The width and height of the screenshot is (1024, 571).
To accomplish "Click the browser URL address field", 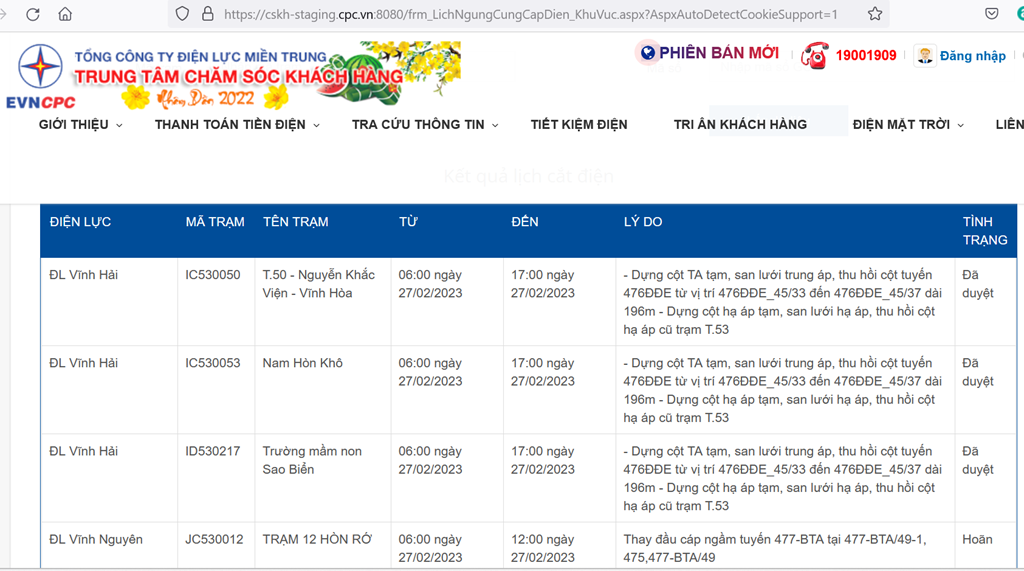I will pyautogui.click(x=530, y=14).
